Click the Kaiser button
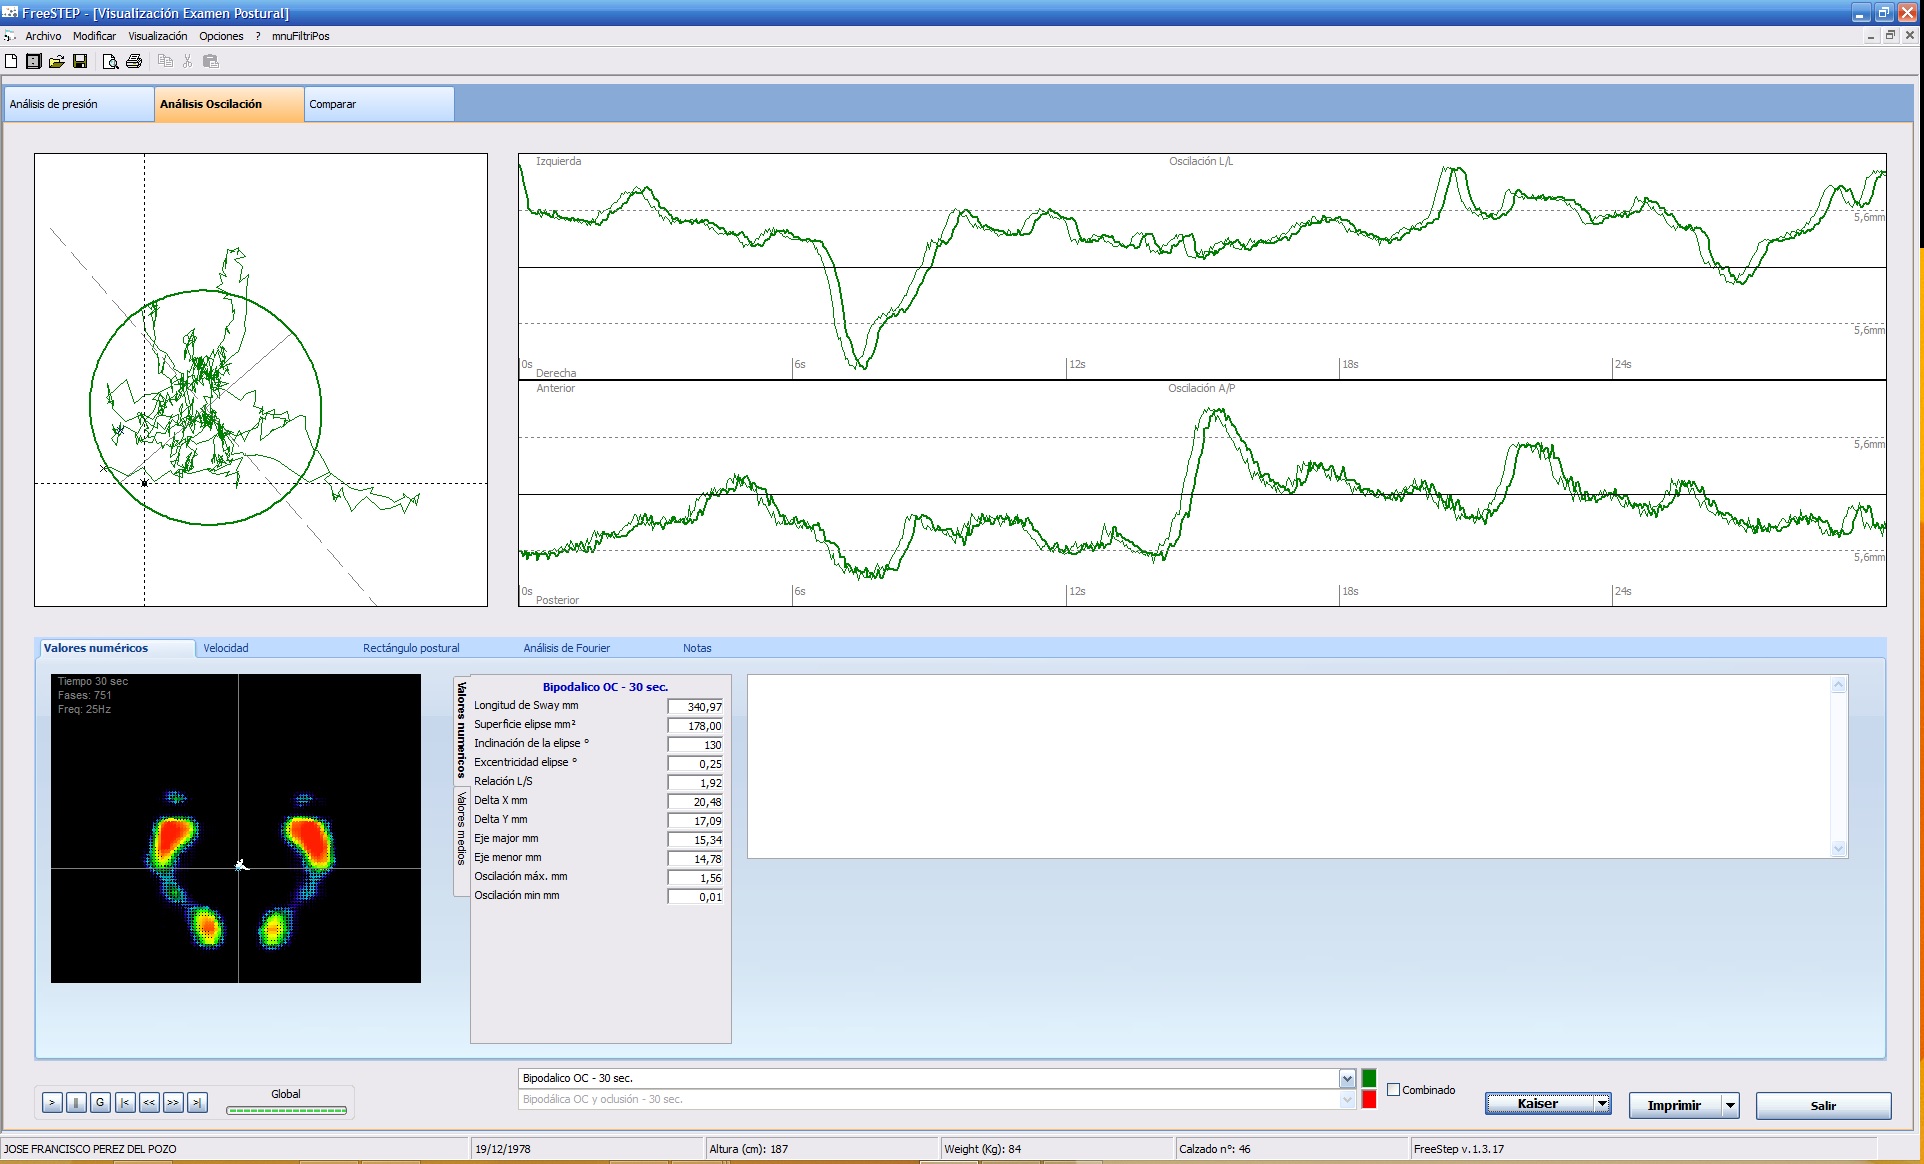This screenshot has height=1164, width=1924. [x=1538, y=1104]
